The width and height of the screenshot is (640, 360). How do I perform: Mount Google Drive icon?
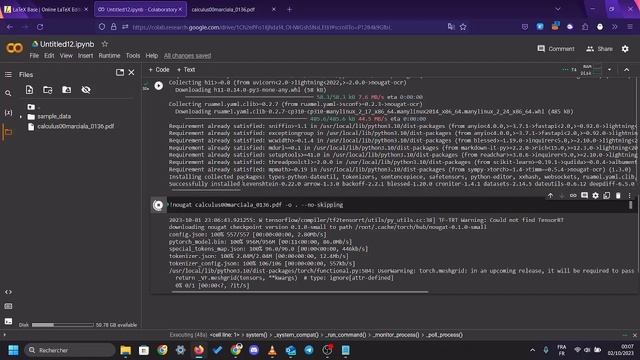67,90
